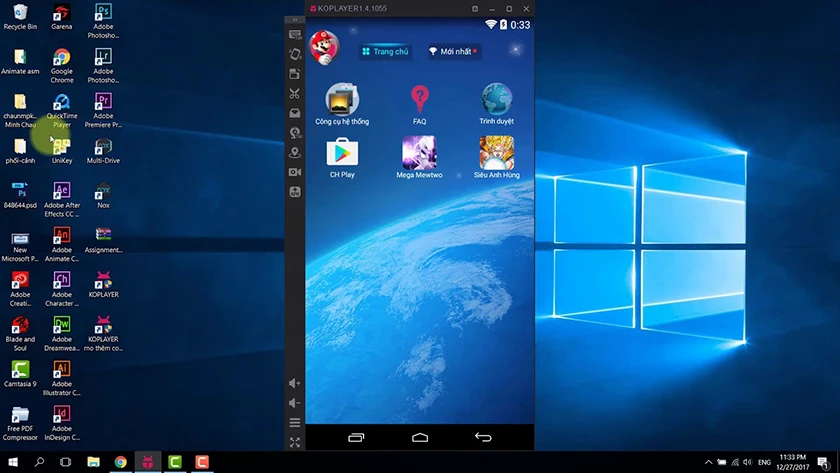Image resolution: width=840 pixels, height=473 pixels.
Task: Collapse the KOPlayer sidebar with top arrow
Action: (x=295, y=20)
